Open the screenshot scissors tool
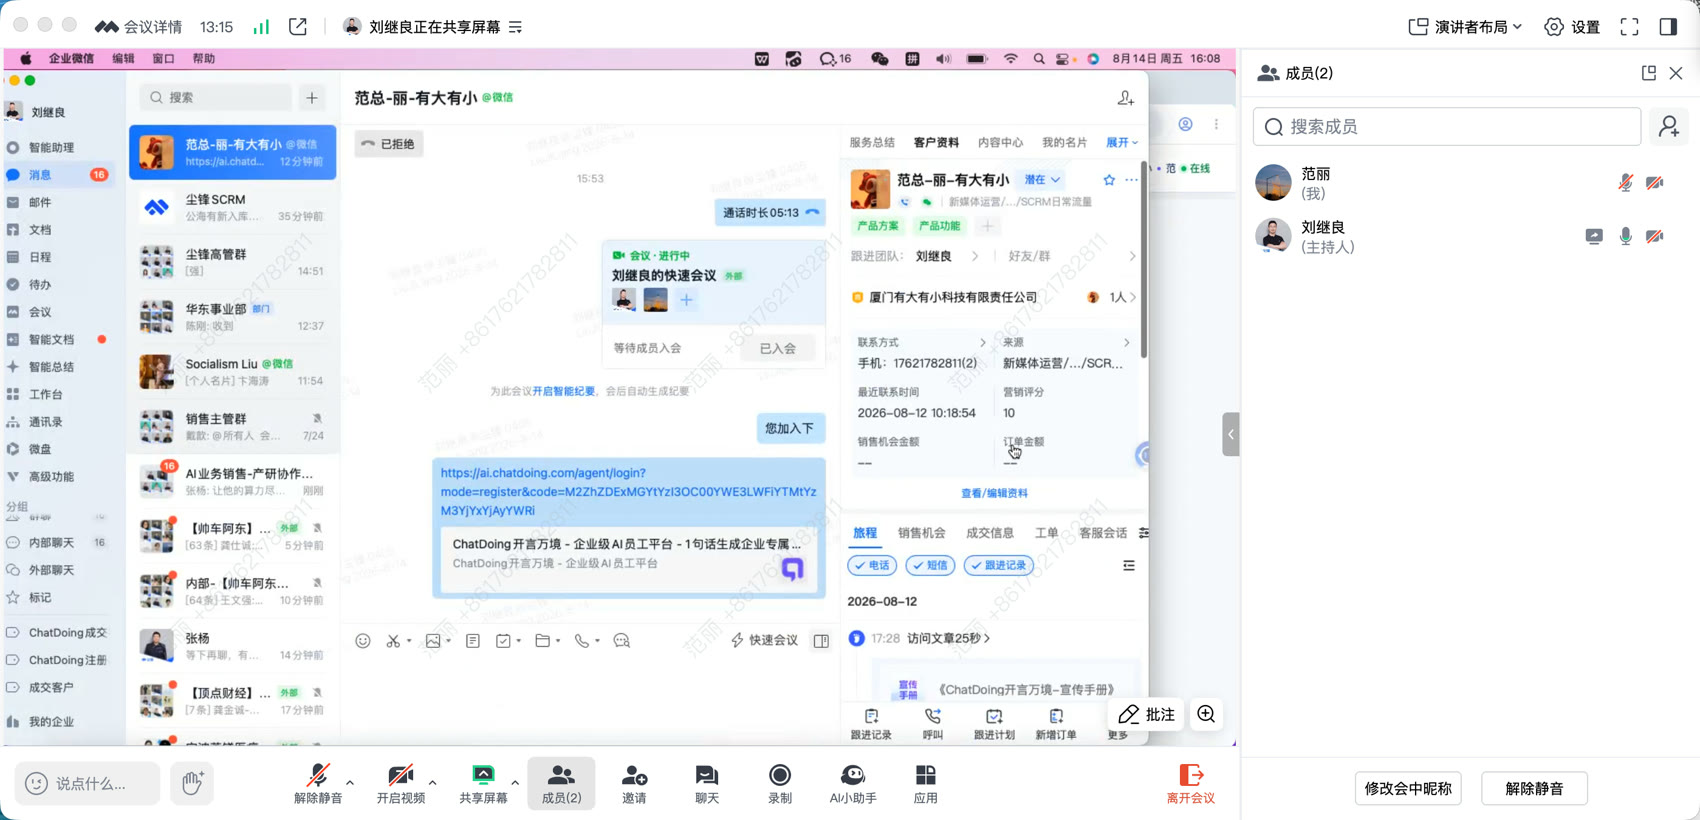Viewport: 1700px width, 820px height. [394, 641]
